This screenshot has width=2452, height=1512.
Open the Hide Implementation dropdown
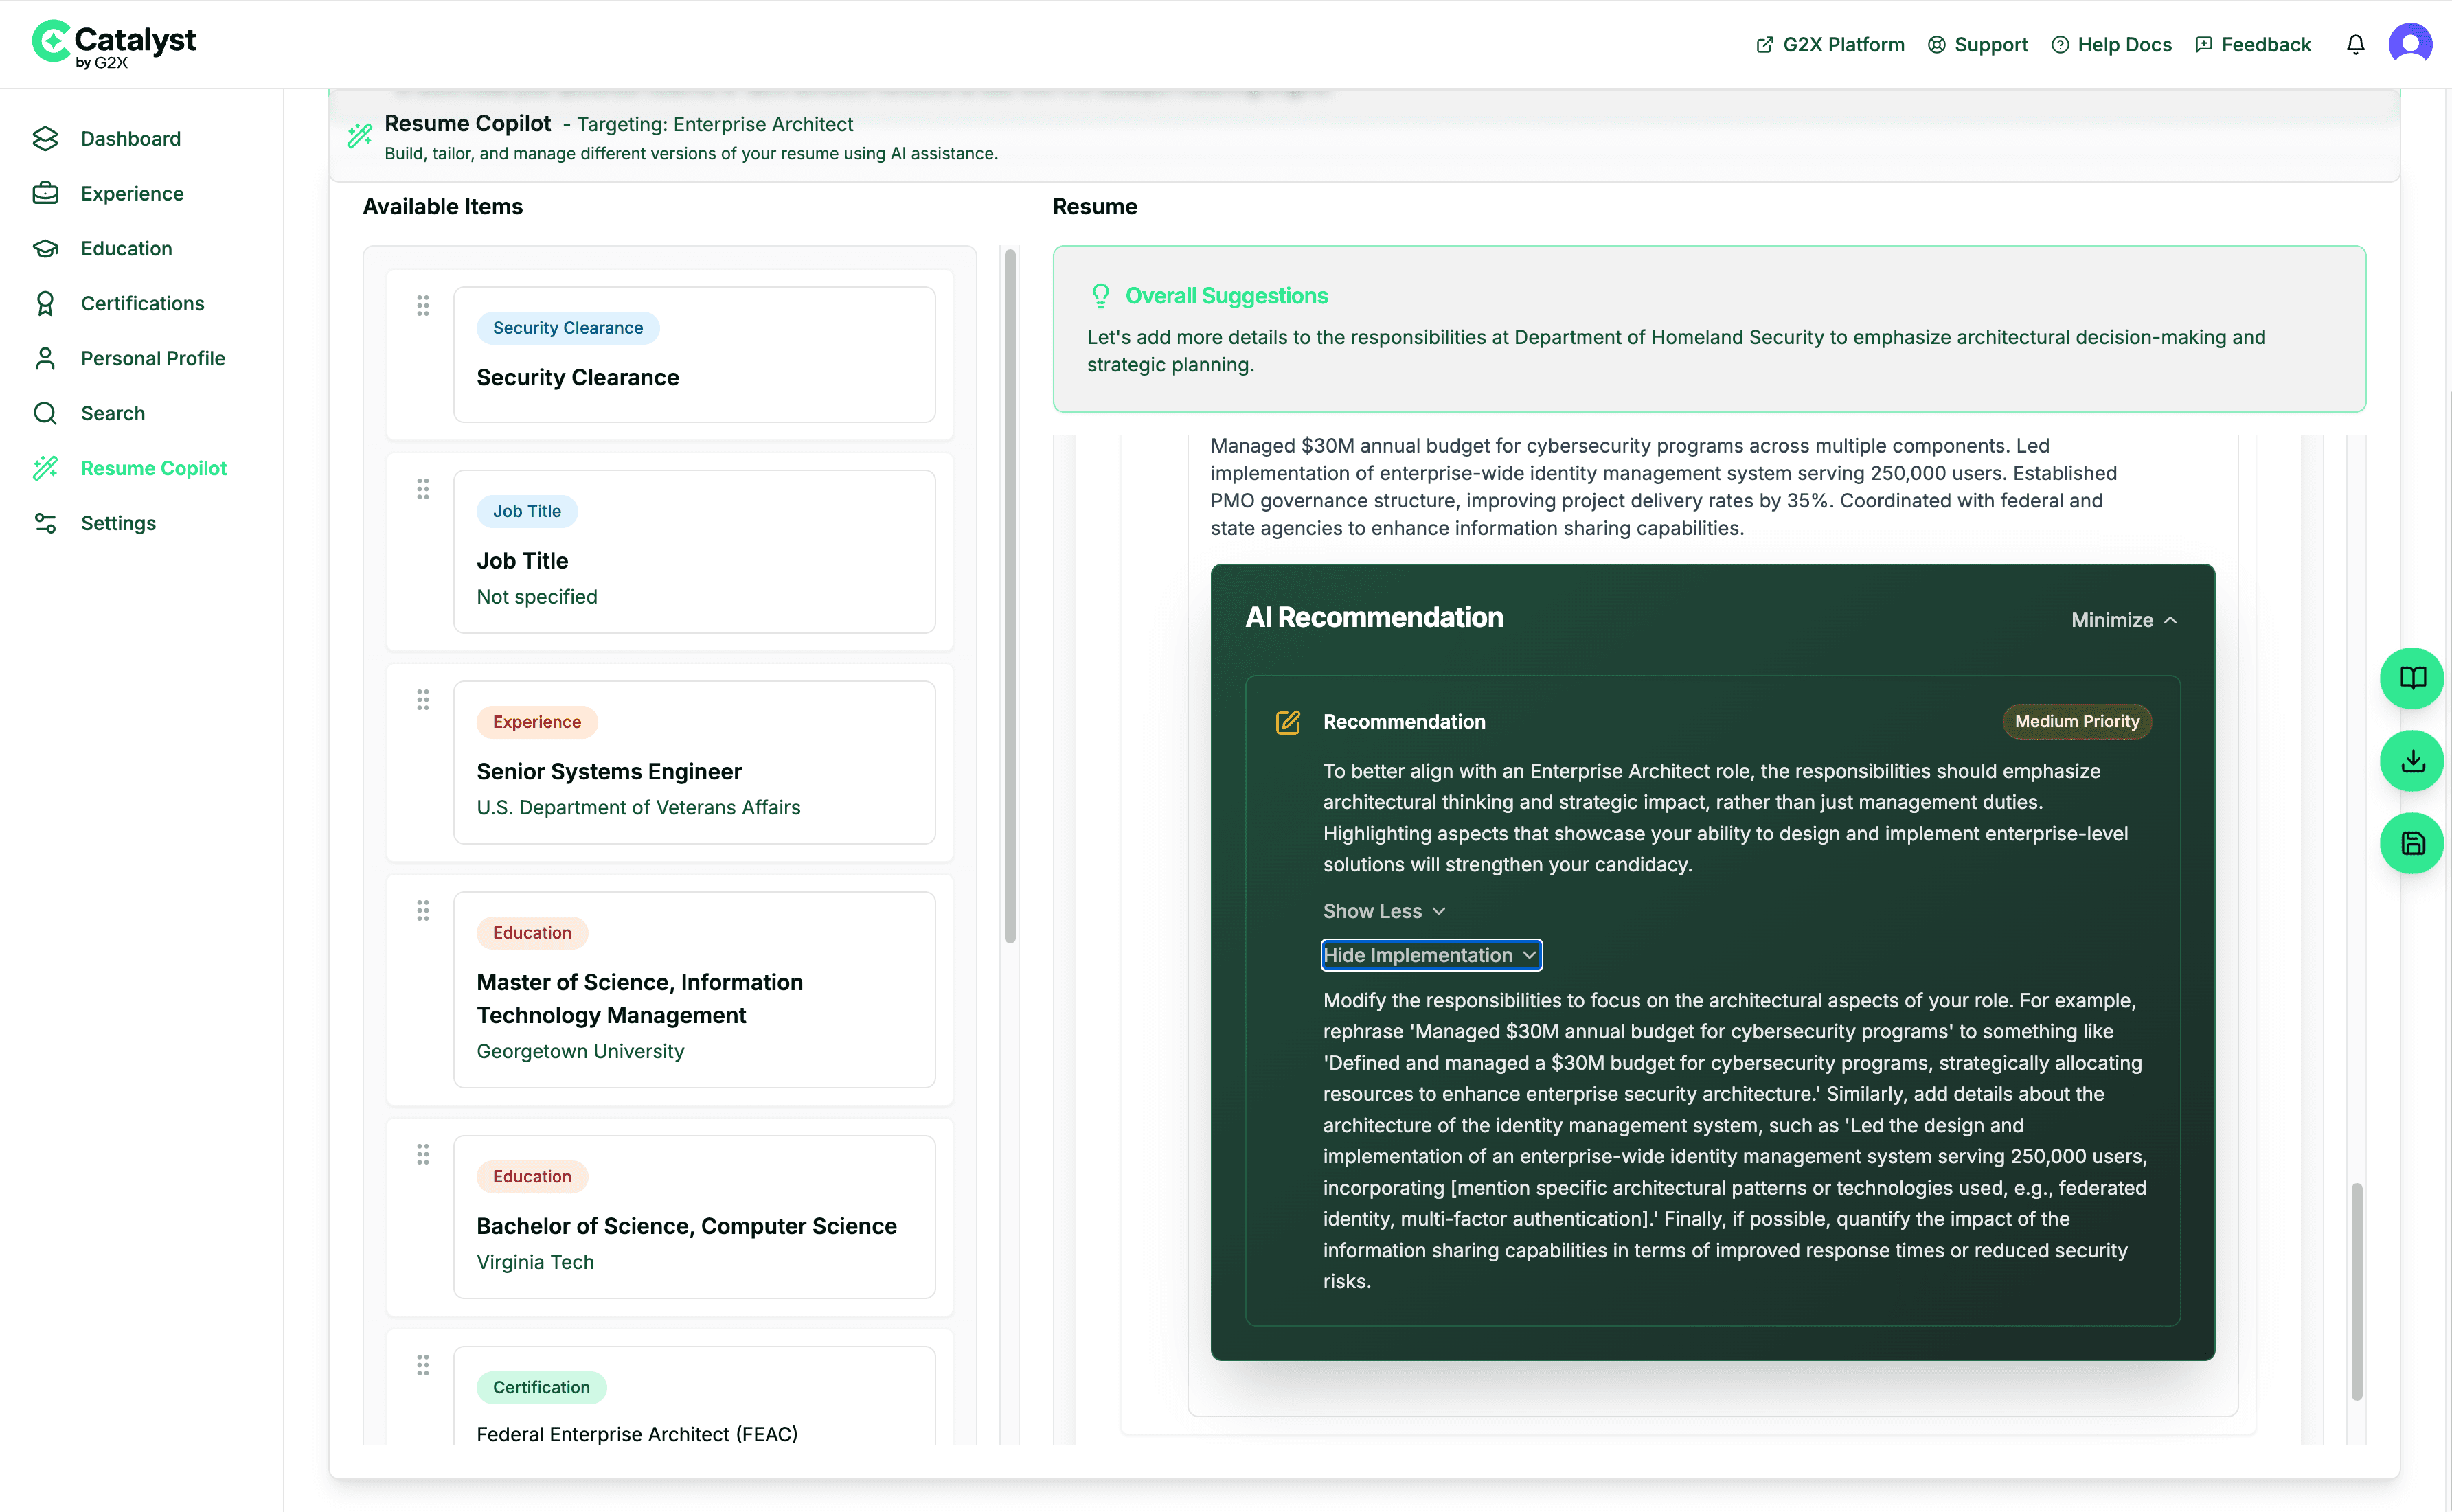point(1430,955)
